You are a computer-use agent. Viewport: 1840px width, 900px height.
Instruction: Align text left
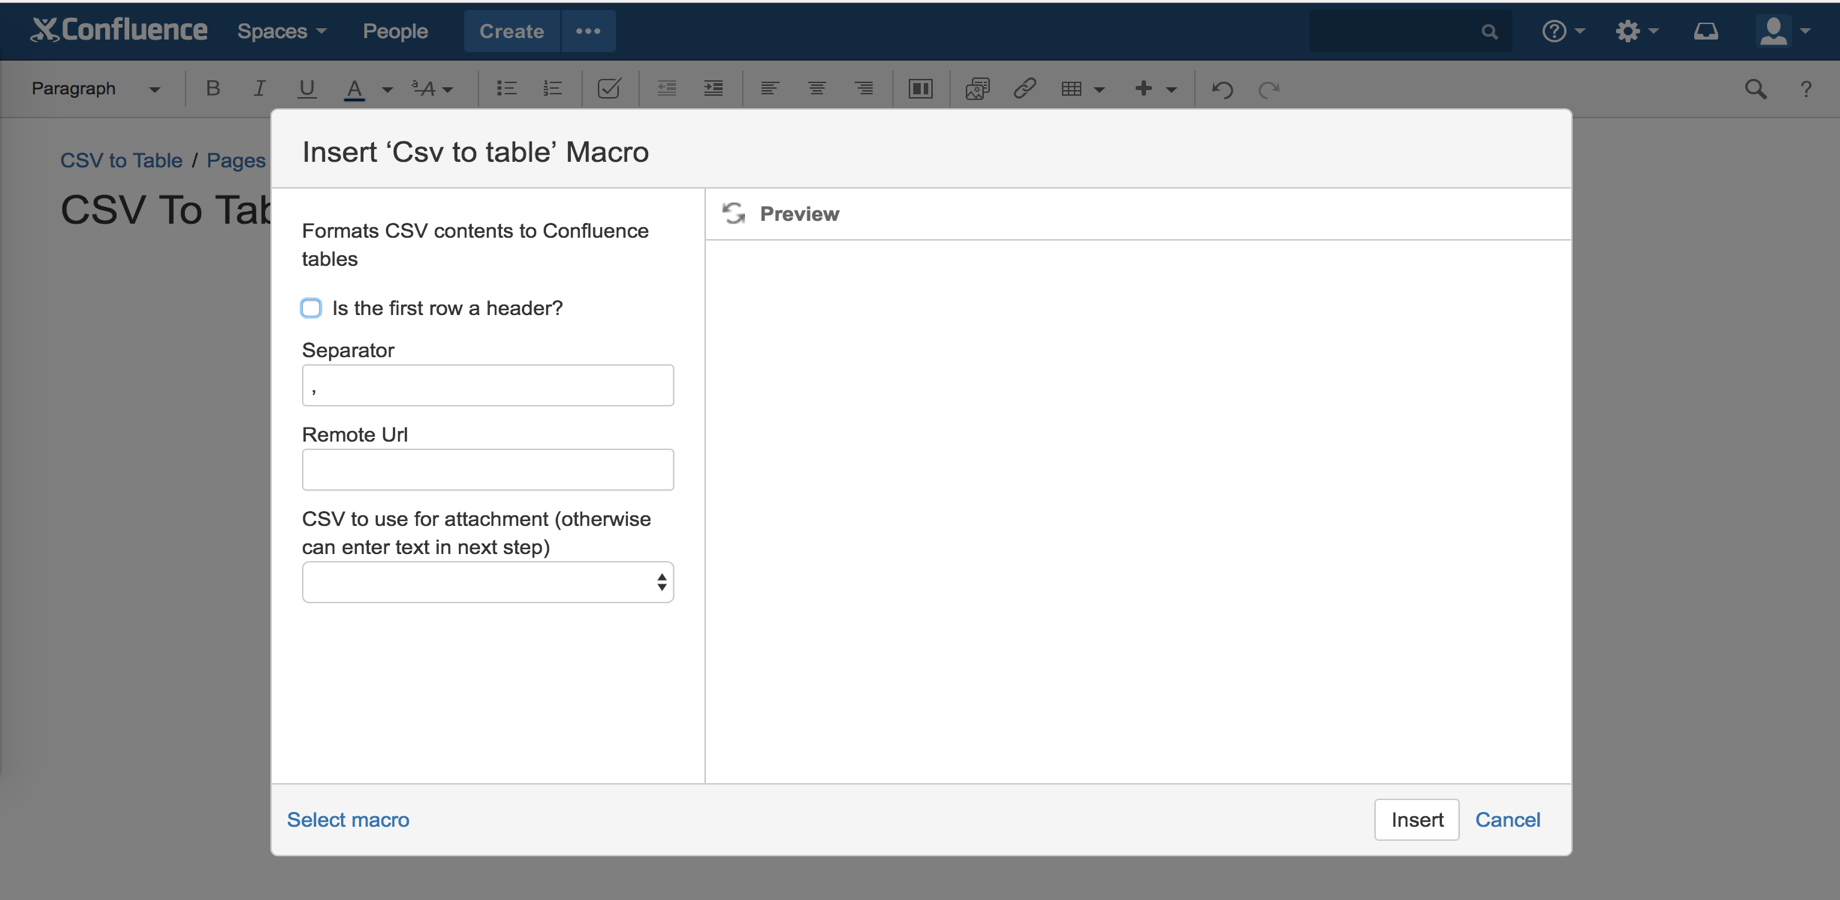click(769, 88)
